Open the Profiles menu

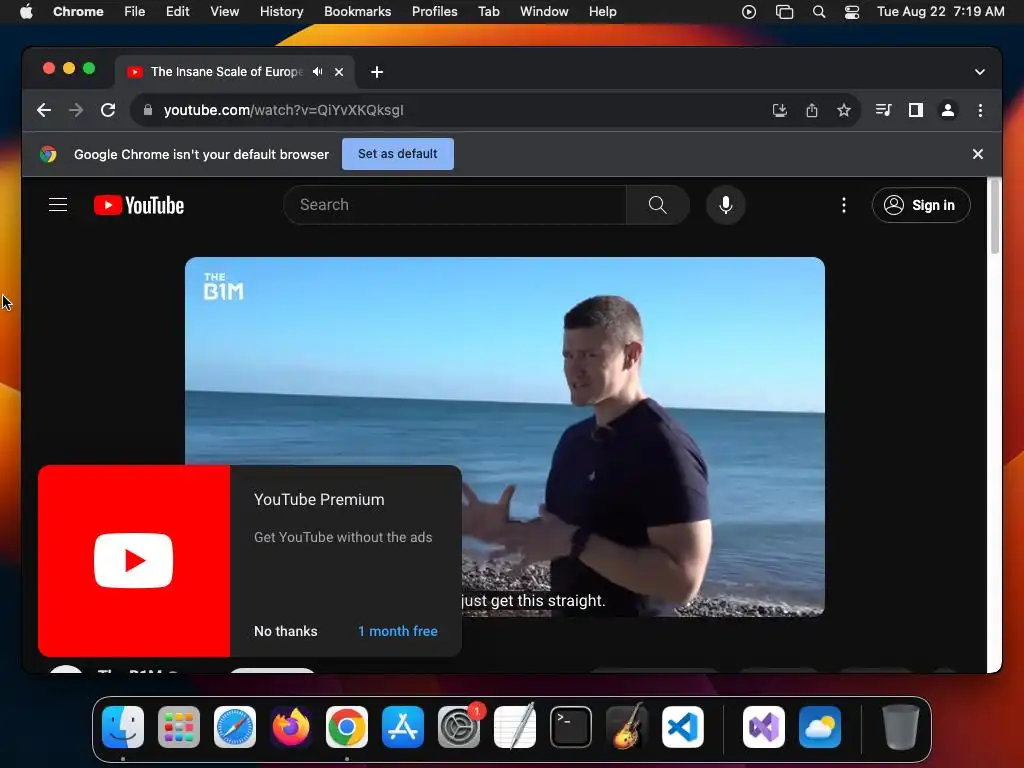(434, 12)
